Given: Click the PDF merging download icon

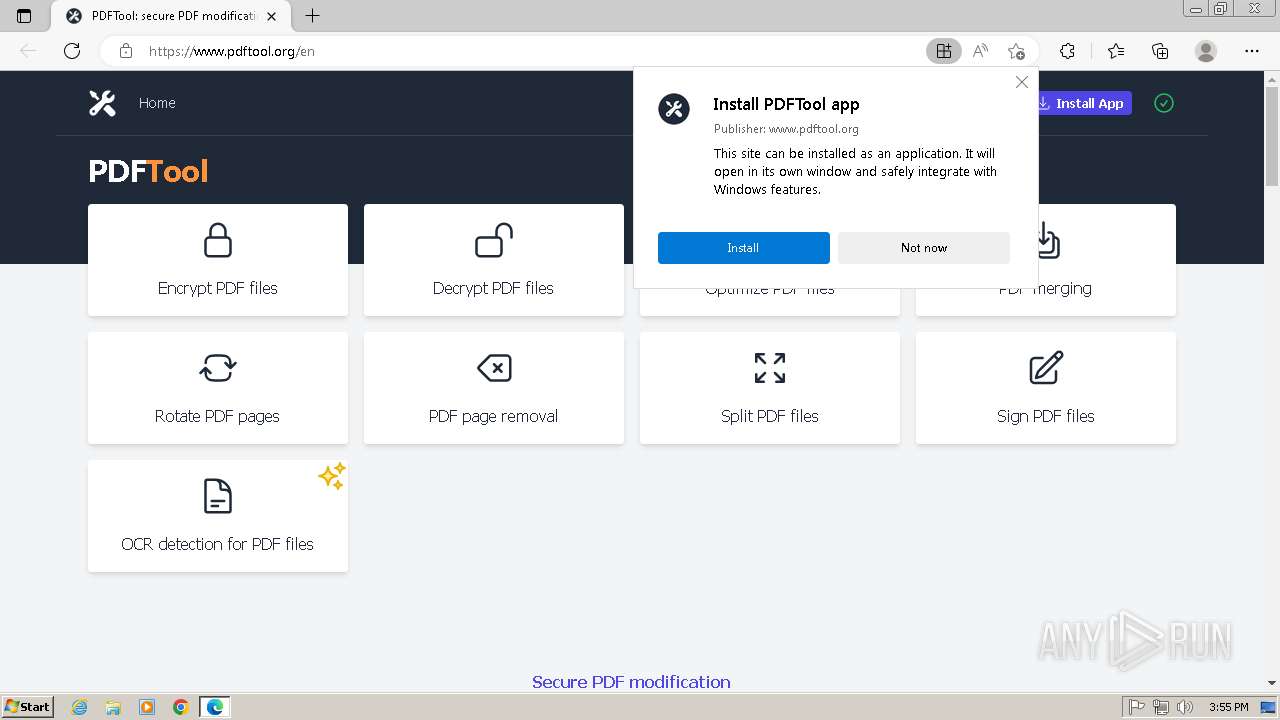Looking at the screenshot, I should (1046, 241).
